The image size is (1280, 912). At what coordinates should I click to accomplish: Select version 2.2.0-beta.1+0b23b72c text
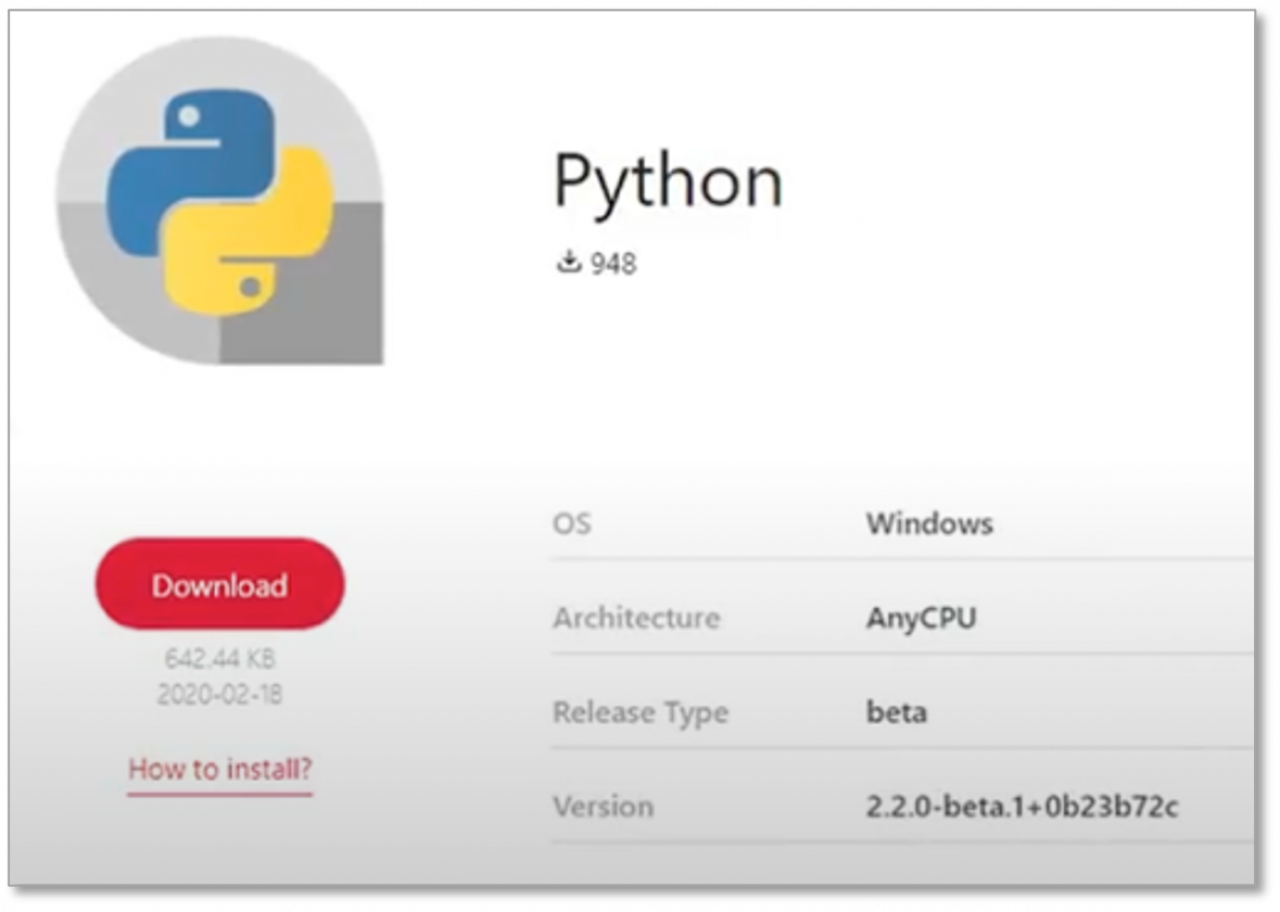pos(1022,806)
